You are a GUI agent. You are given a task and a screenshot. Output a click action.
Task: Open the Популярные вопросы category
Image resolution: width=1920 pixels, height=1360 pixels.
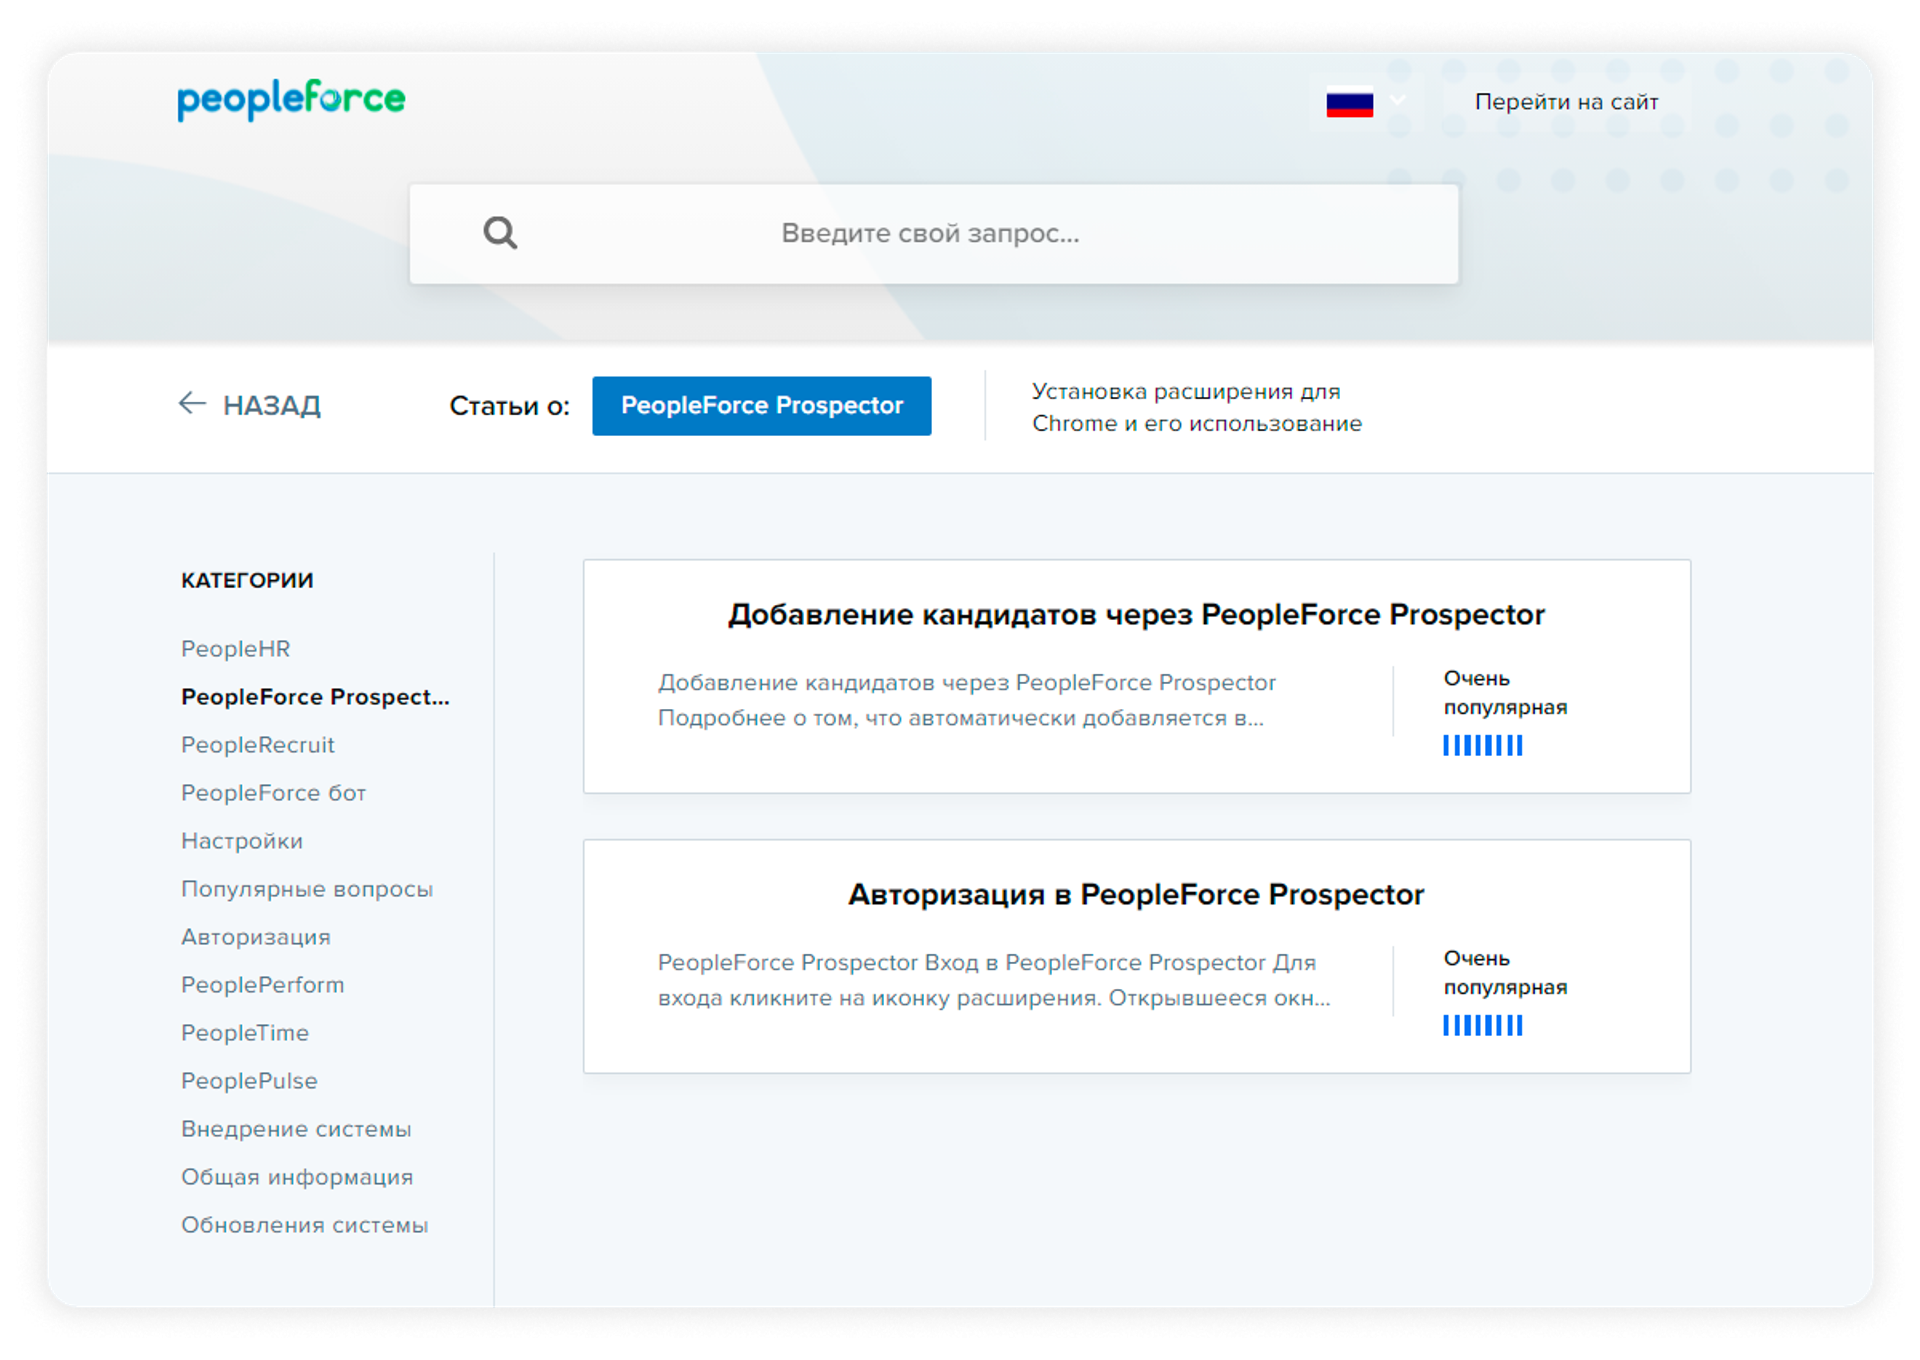(x=307, y=889)
